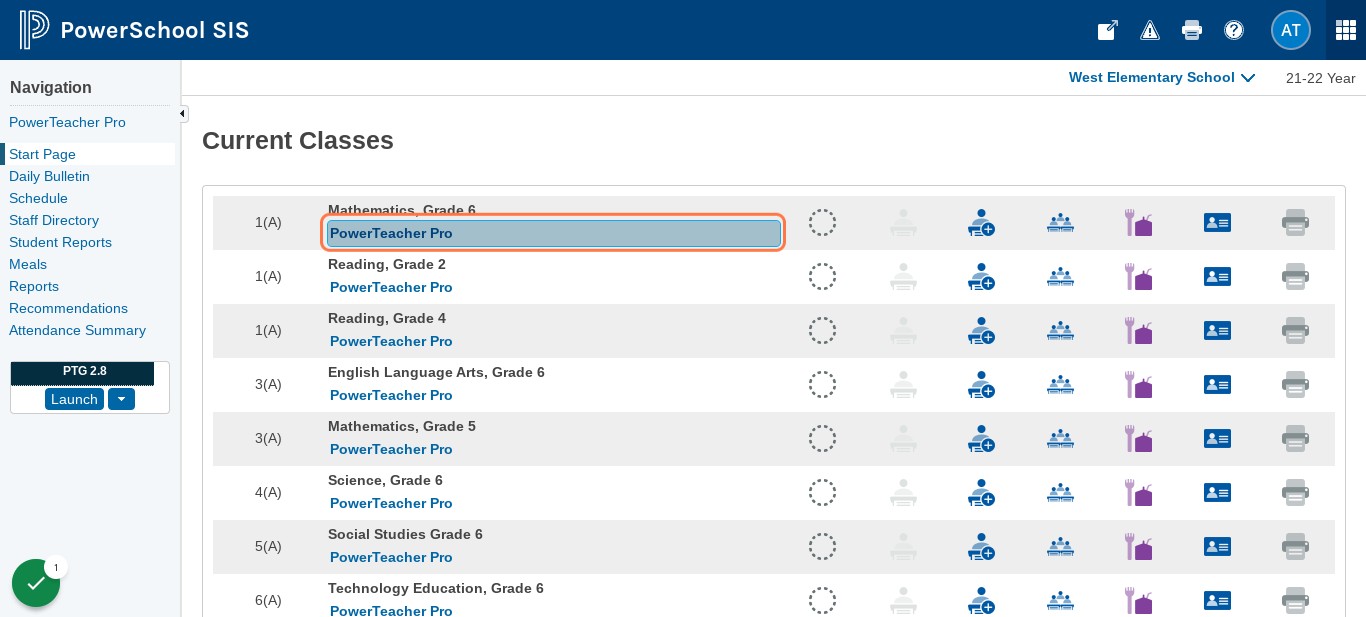Open lunch count icon for Mathematics, Grade 5

coord(1138,439)
